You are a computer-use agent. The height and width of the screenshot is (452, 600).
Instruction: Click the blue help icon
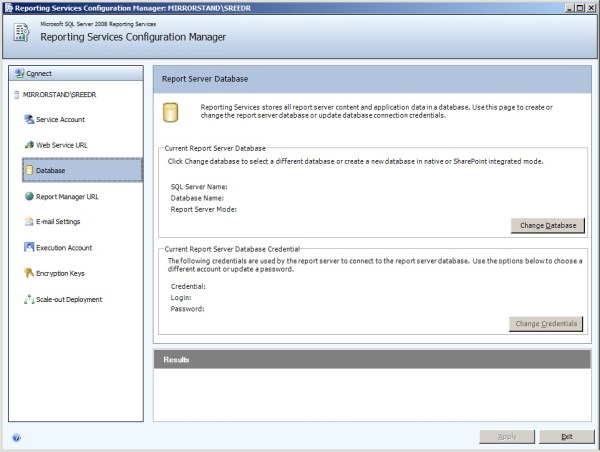click(x=16, y=437)
